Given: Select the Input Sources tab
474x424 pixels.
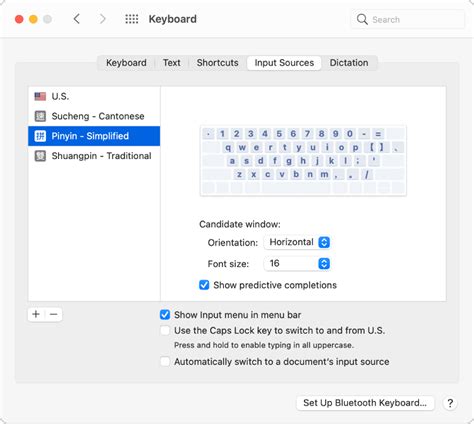Looking at the screenshot, I should pos(284,63).
